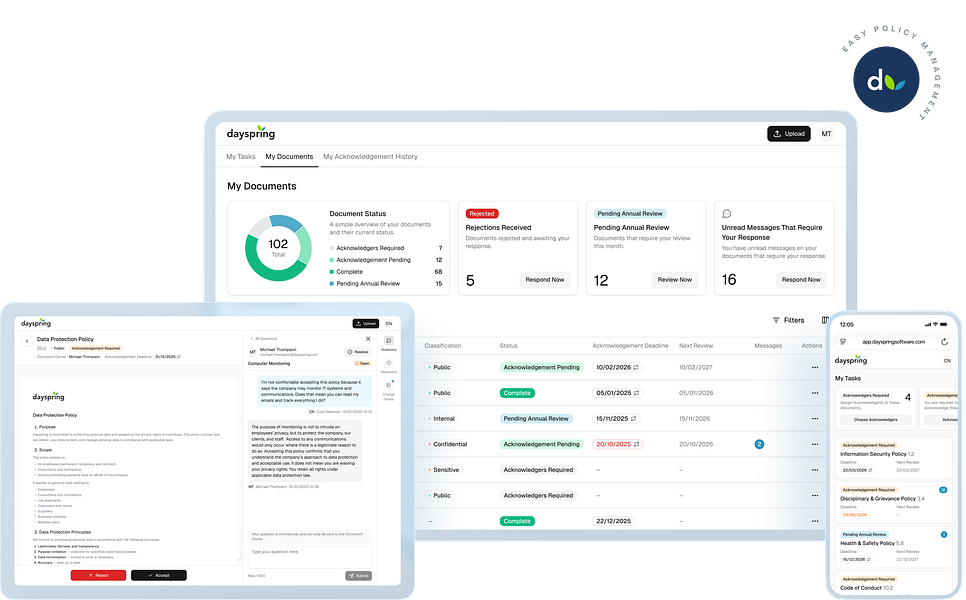Click Upload in the policy viewer window
Image resolution: width=966 pixels, height=600 pixels.
click(x=365, y=323)
